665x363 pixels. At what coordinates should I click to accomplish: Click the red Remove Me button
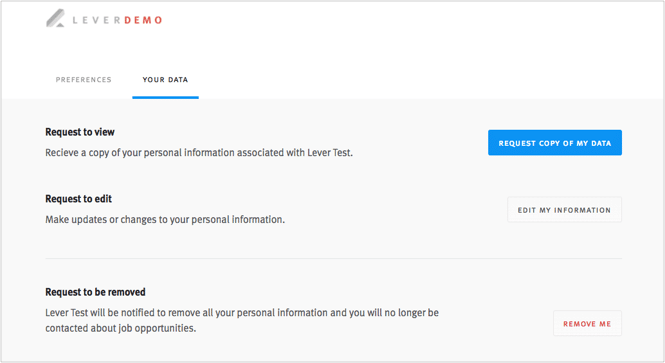click(587, 323)
